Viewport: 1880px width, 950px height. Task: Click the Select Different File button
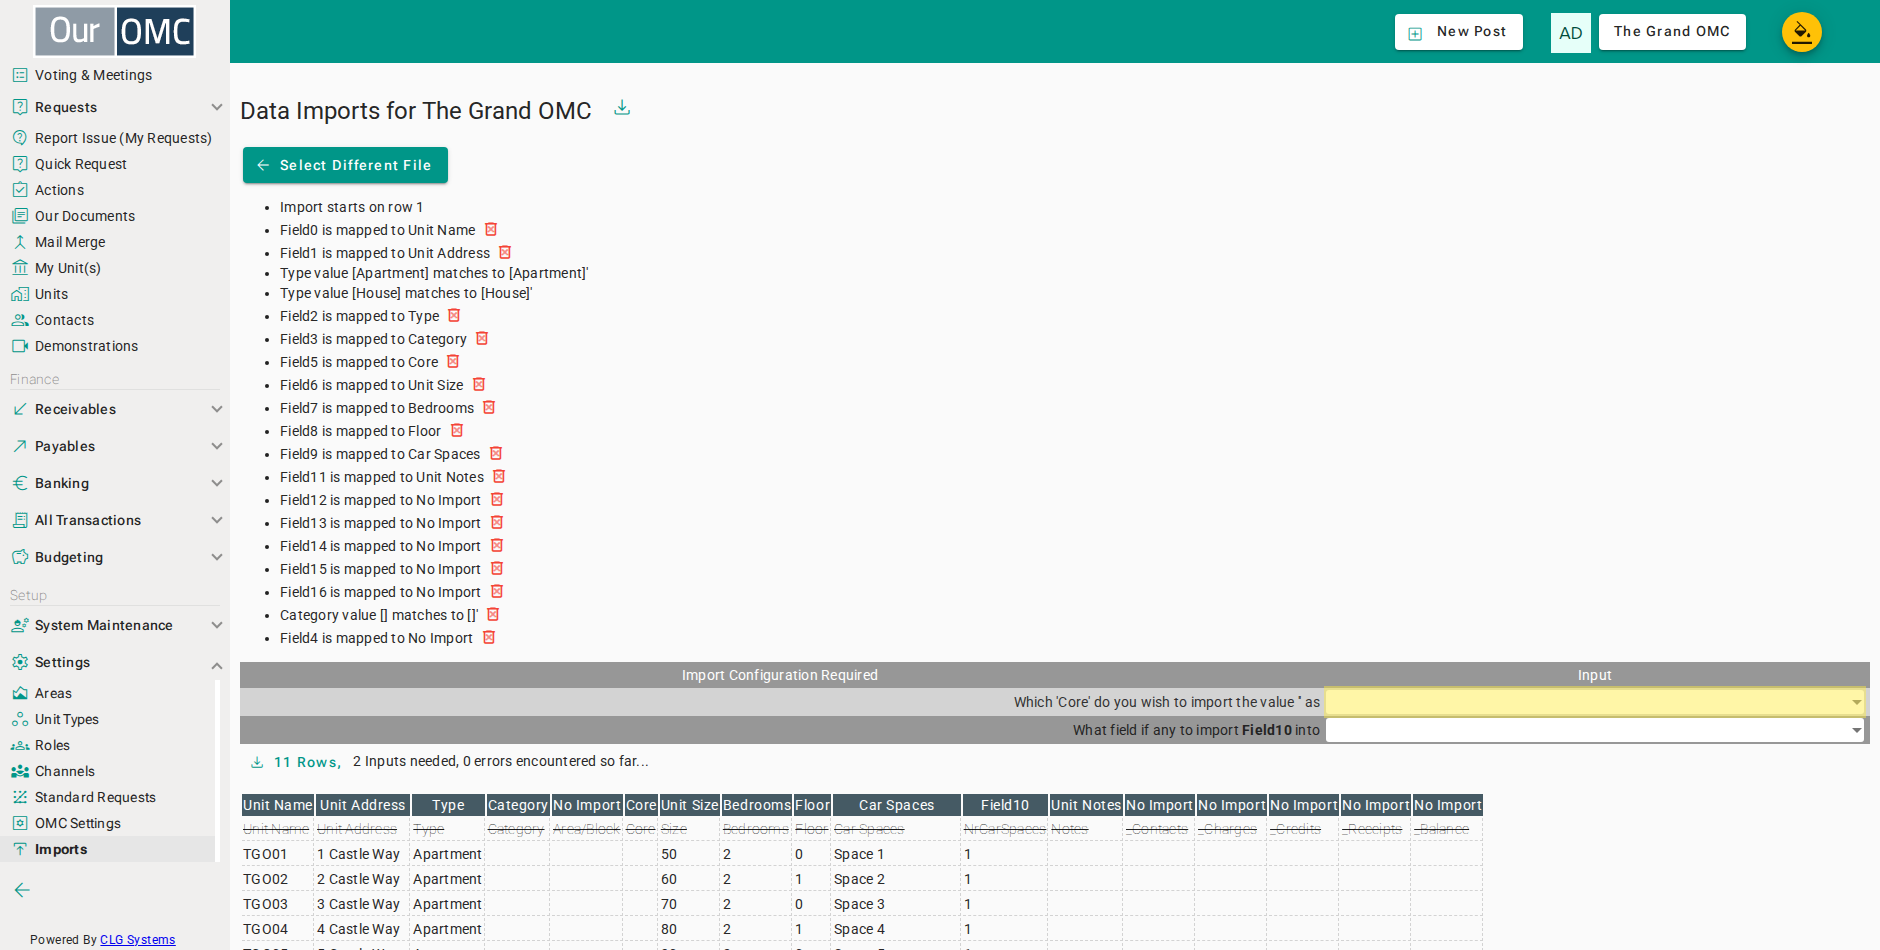point(345,165)
